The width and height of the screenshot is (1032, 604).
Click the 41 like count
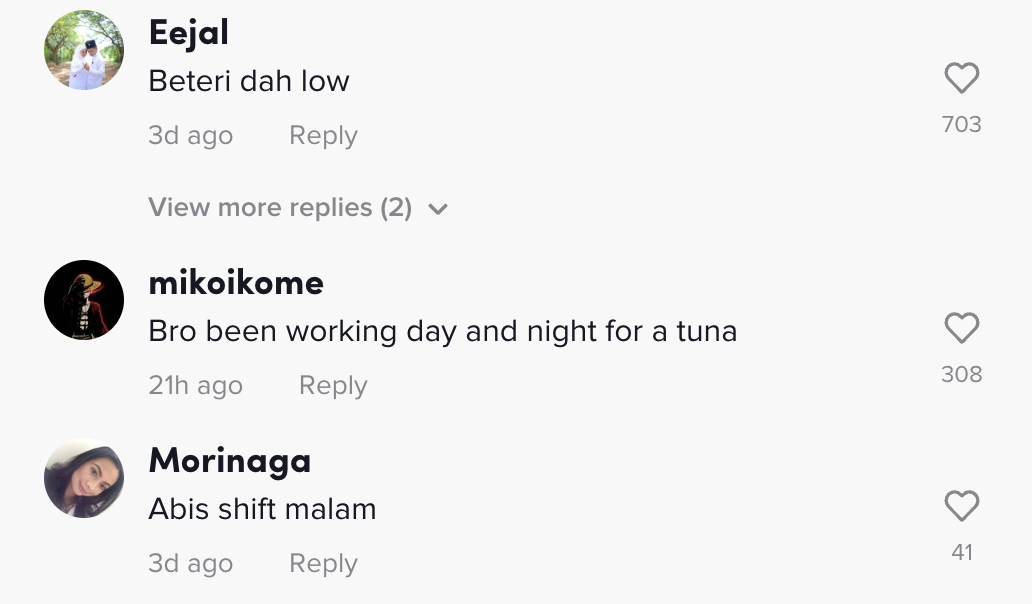point(961,553)
